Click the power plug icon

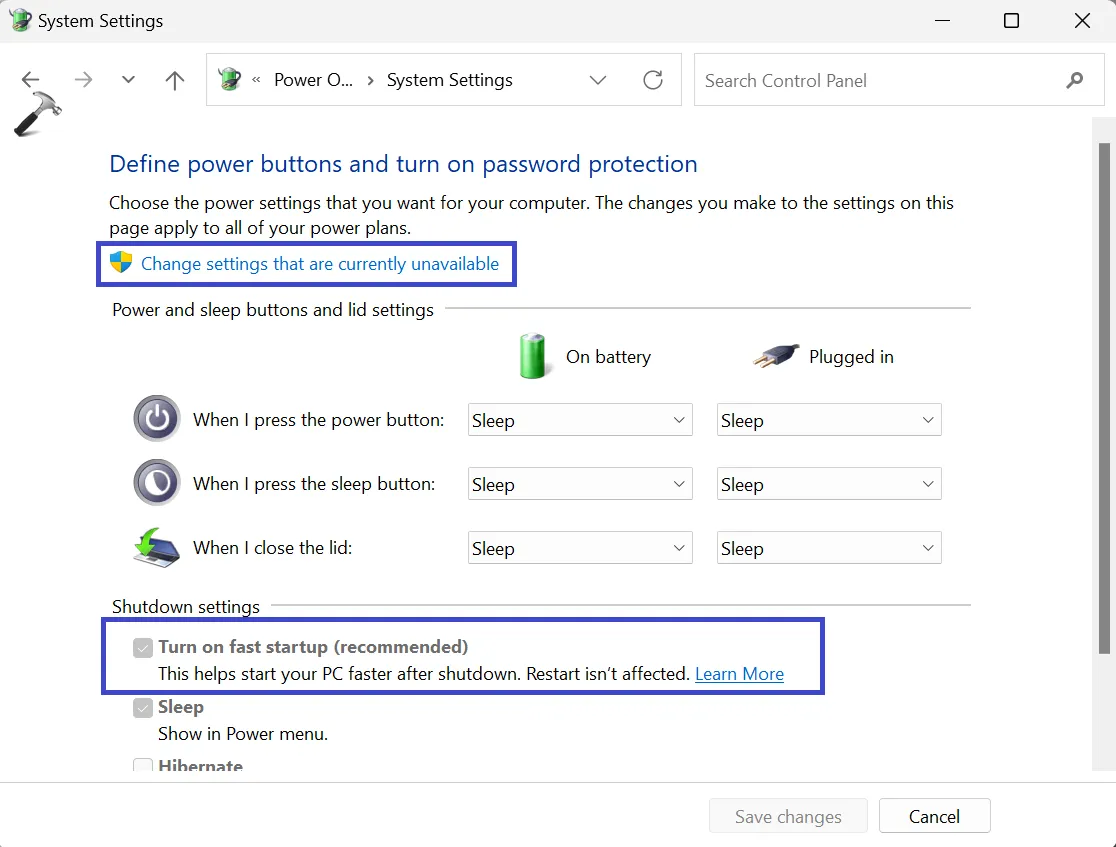(776, 355)
